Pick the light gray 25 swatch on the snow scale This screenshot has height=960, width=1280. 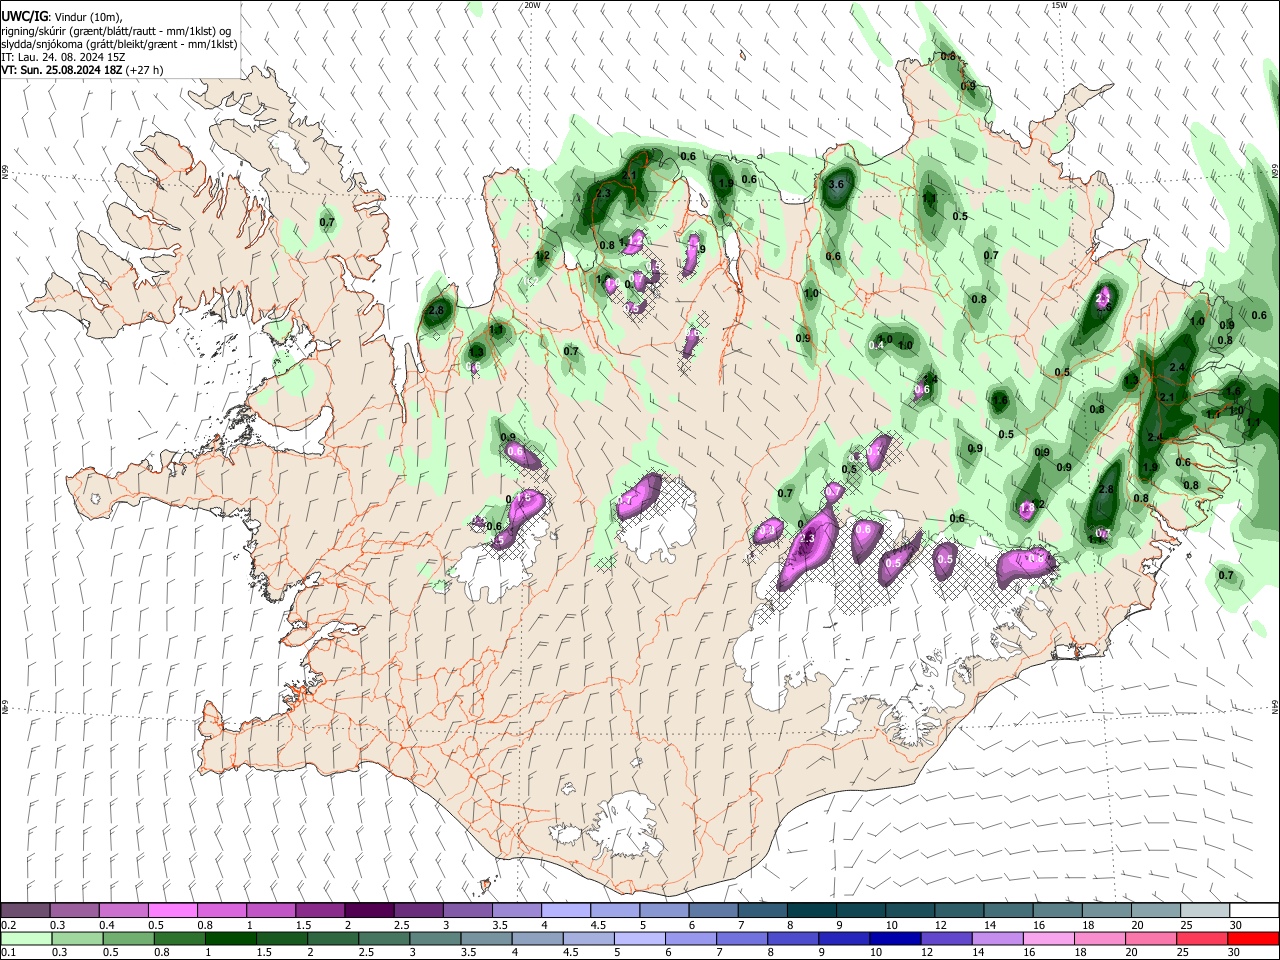[x=1206, y=911]
